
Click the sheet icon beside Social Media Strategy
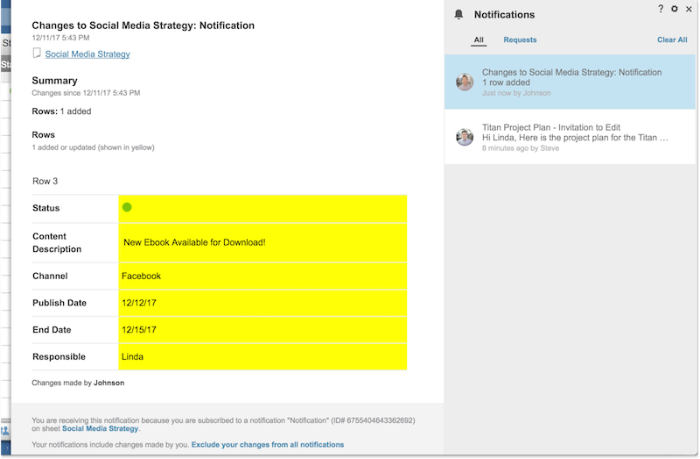pyautogui.click(x=37, y=53)
